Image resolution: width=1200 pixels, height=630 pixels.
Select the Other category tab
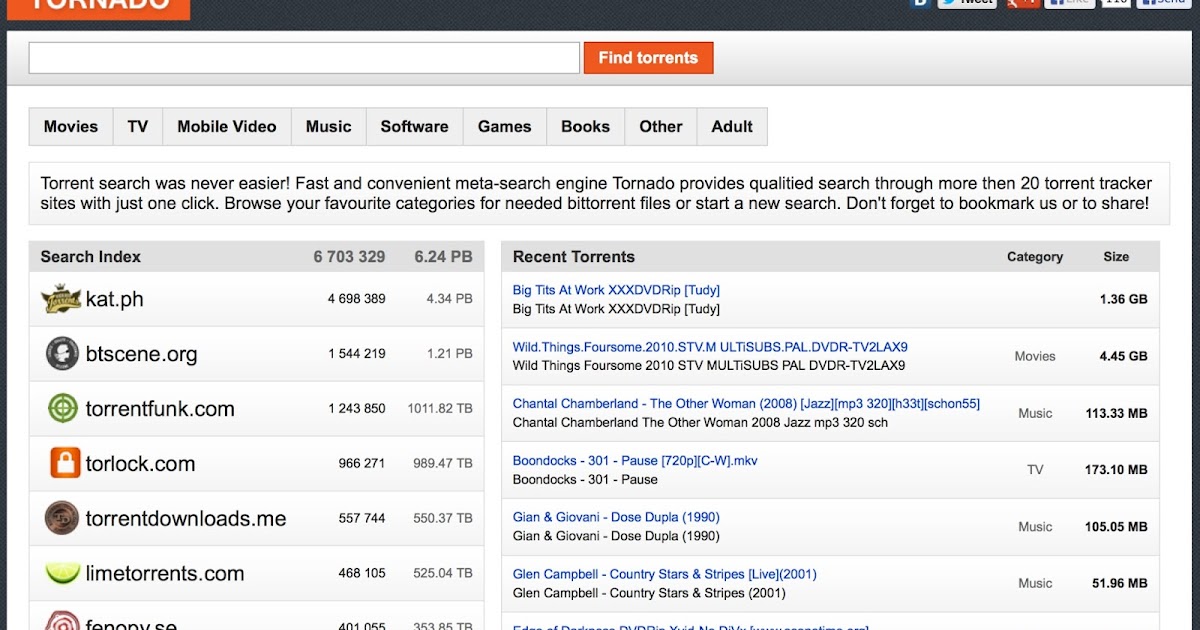tap(661, 127)
